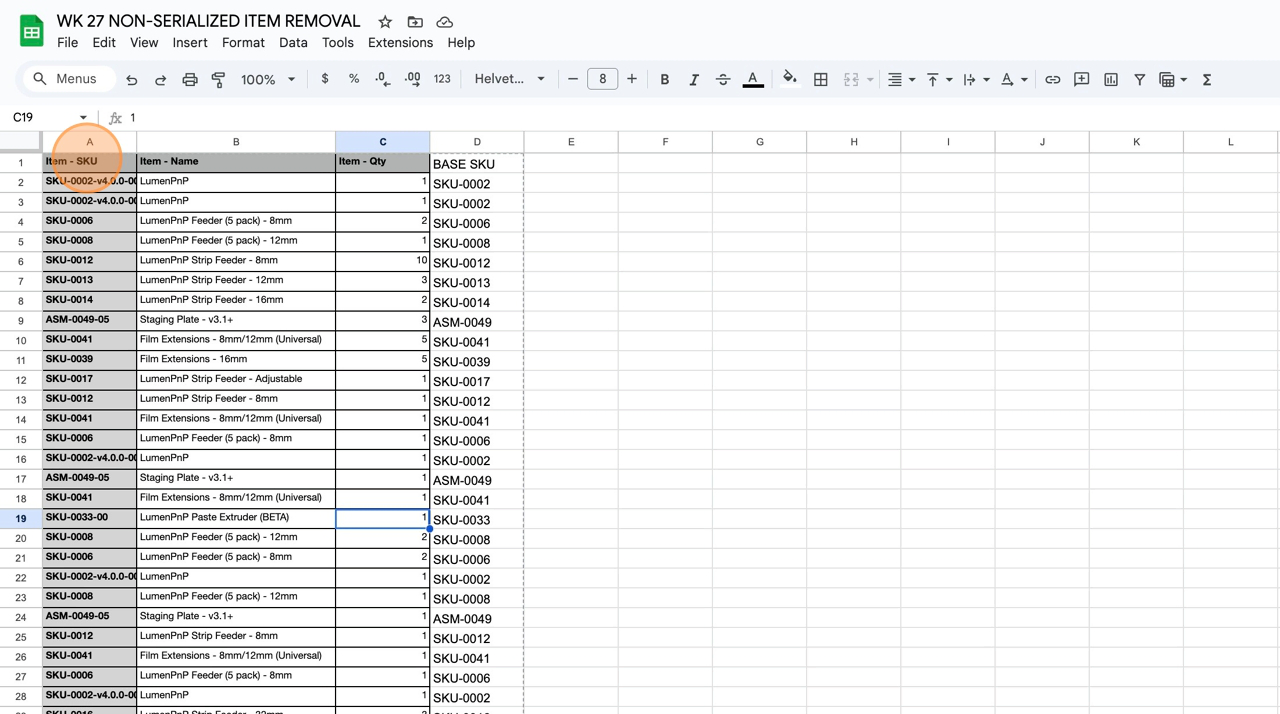1280x714 pixels.
Task: Click the create filter icon
Action: pos(1139,79)
